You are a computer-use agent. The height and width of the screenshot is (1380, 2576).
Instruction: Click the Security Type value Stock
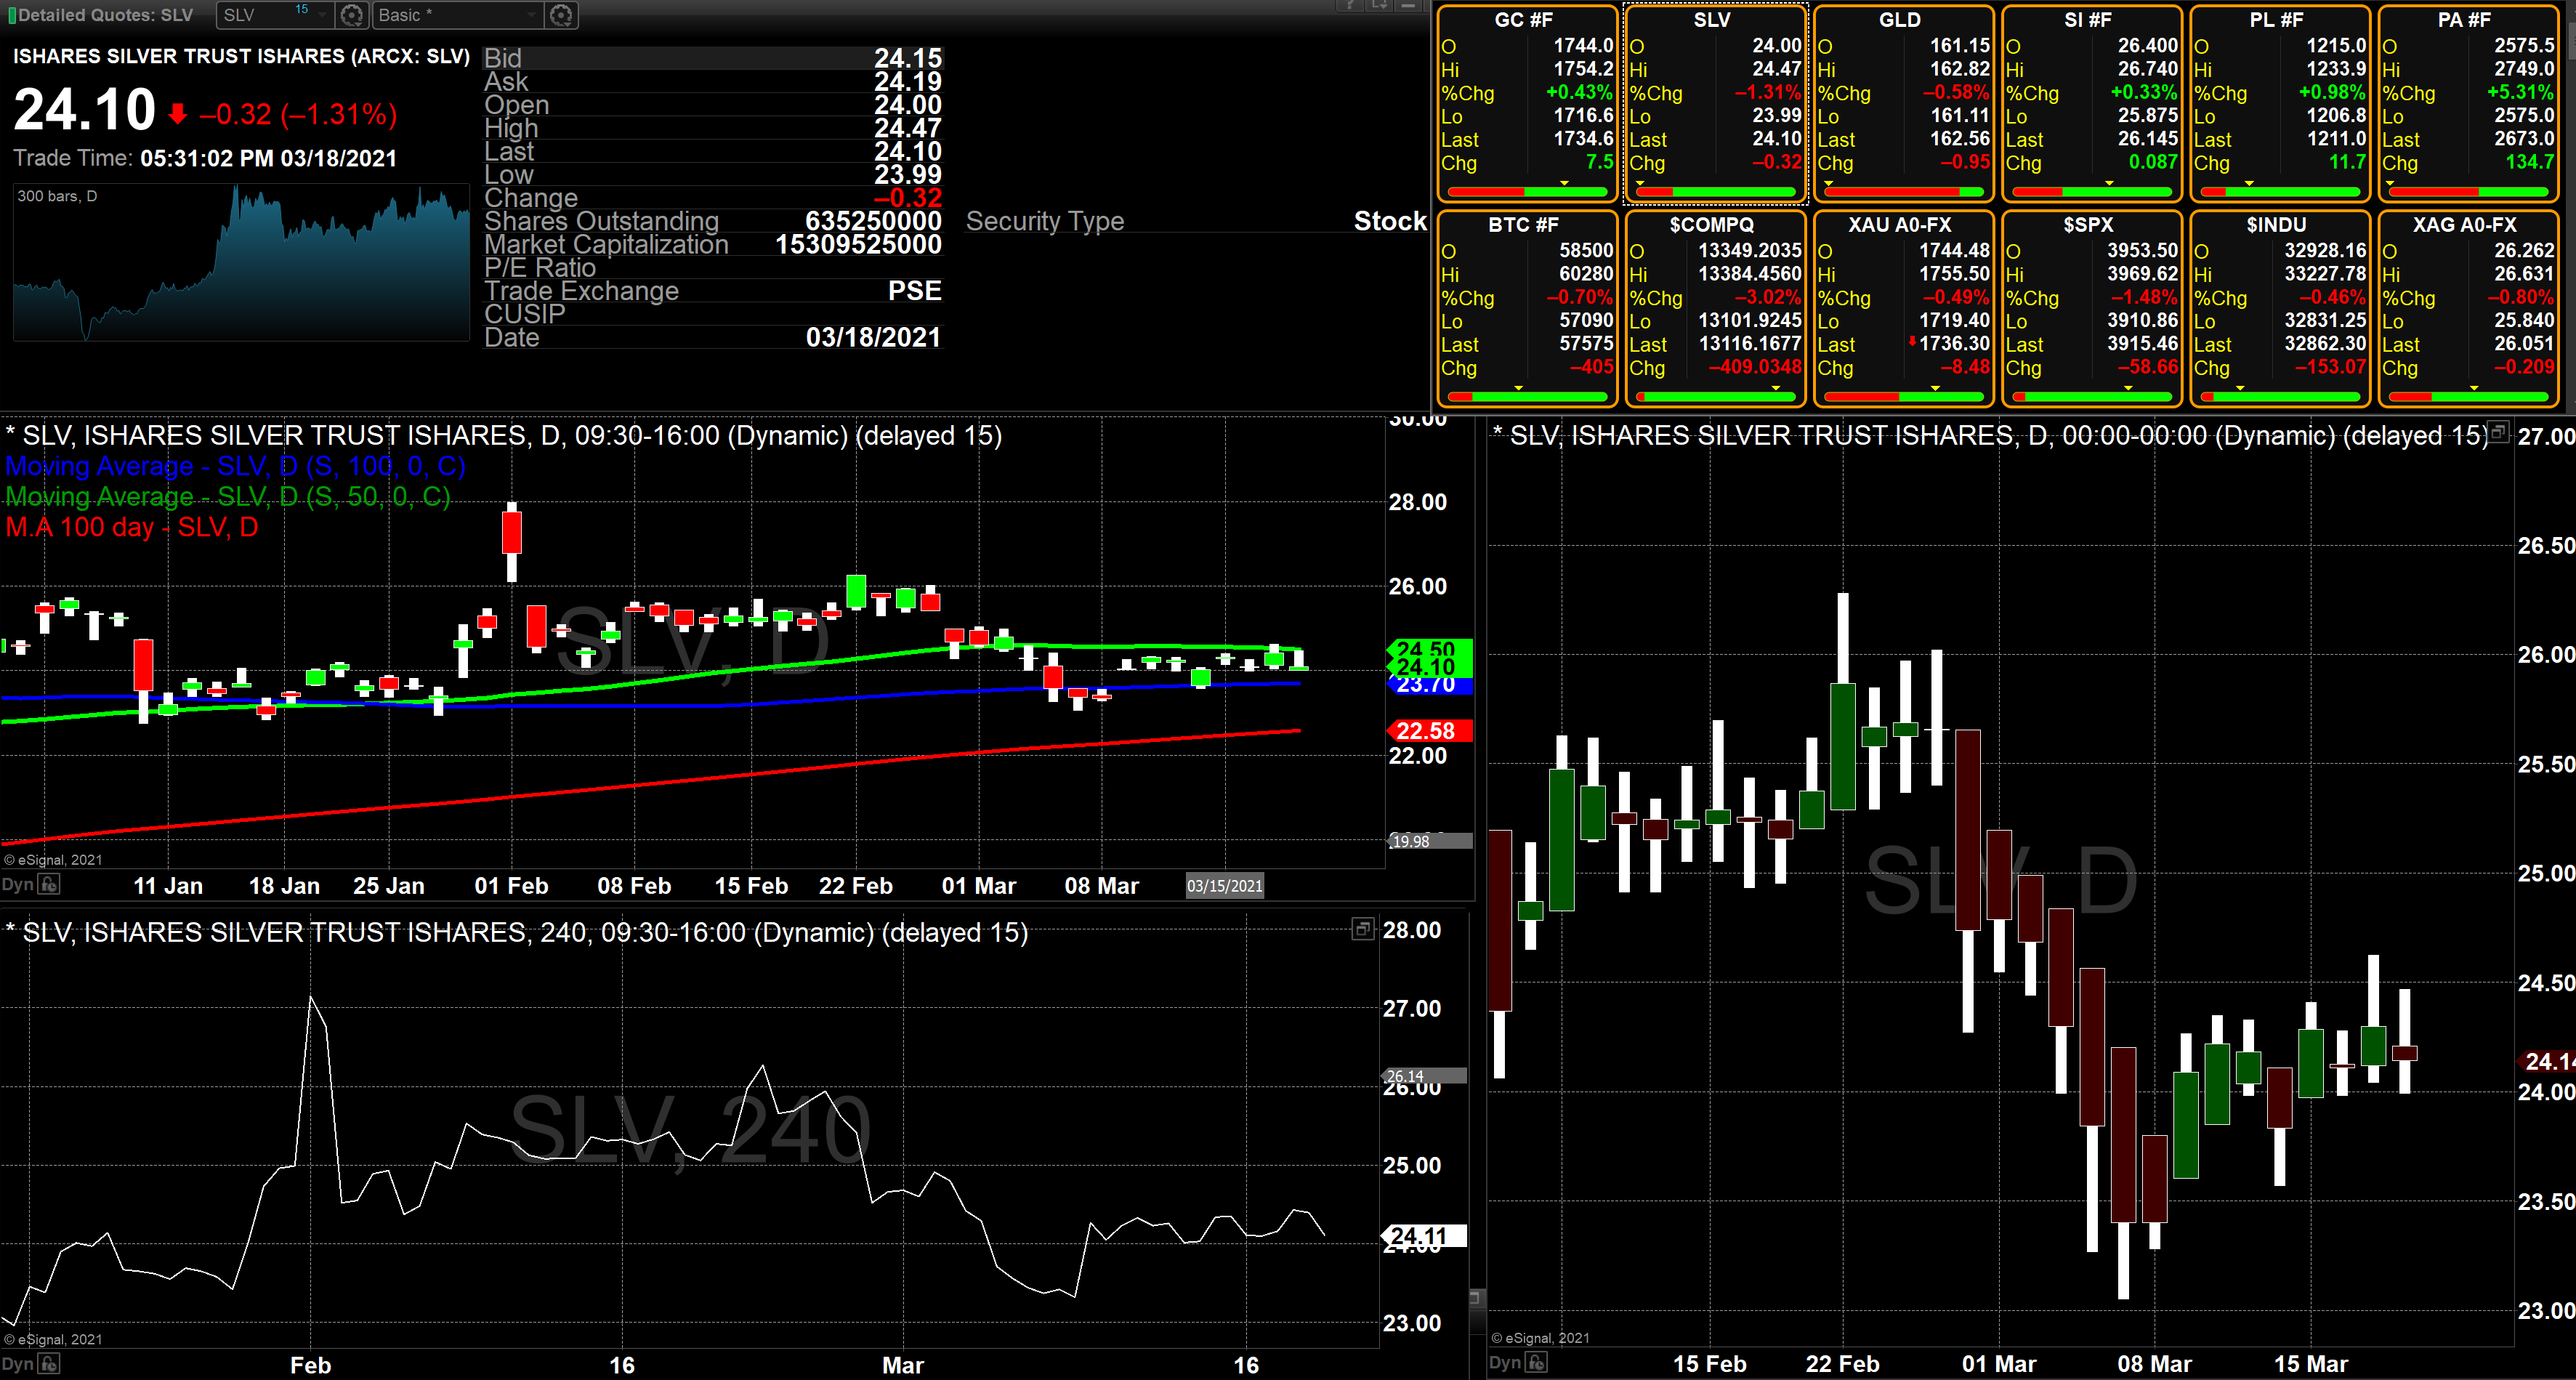(x=1390, y=221)
